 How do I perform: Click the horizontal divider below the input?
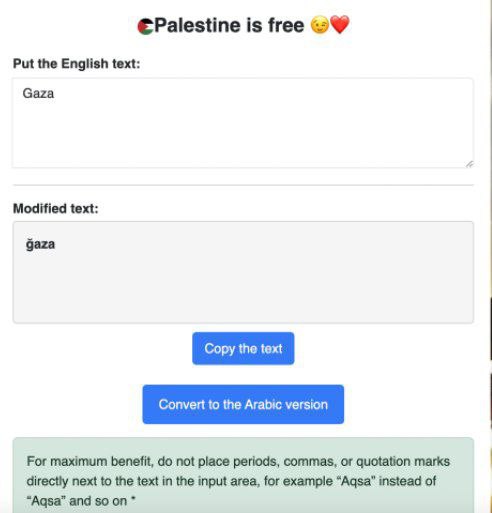pyautogui.click(x=243, y=185)
